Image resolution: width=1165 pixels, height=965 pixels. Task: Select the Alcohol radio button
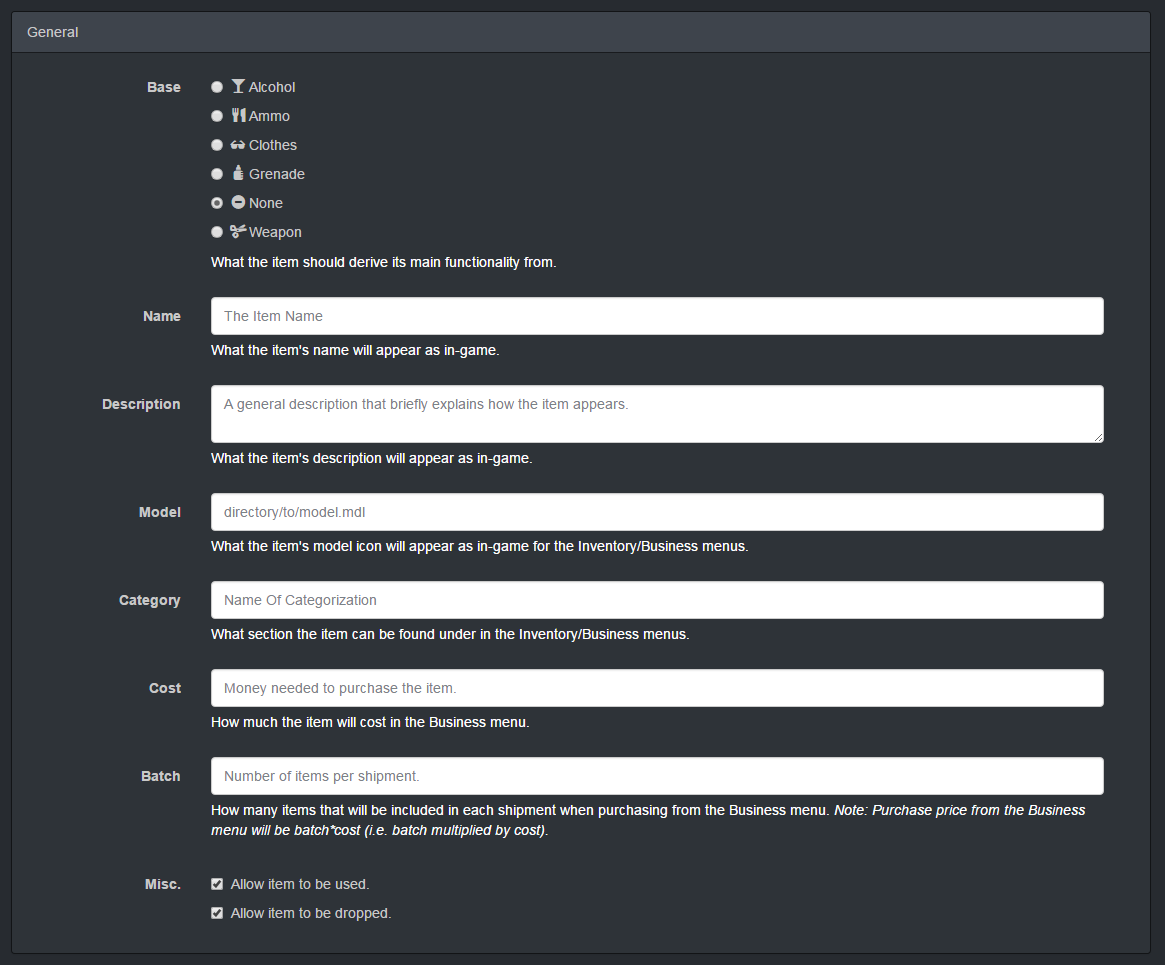[217, 88]
